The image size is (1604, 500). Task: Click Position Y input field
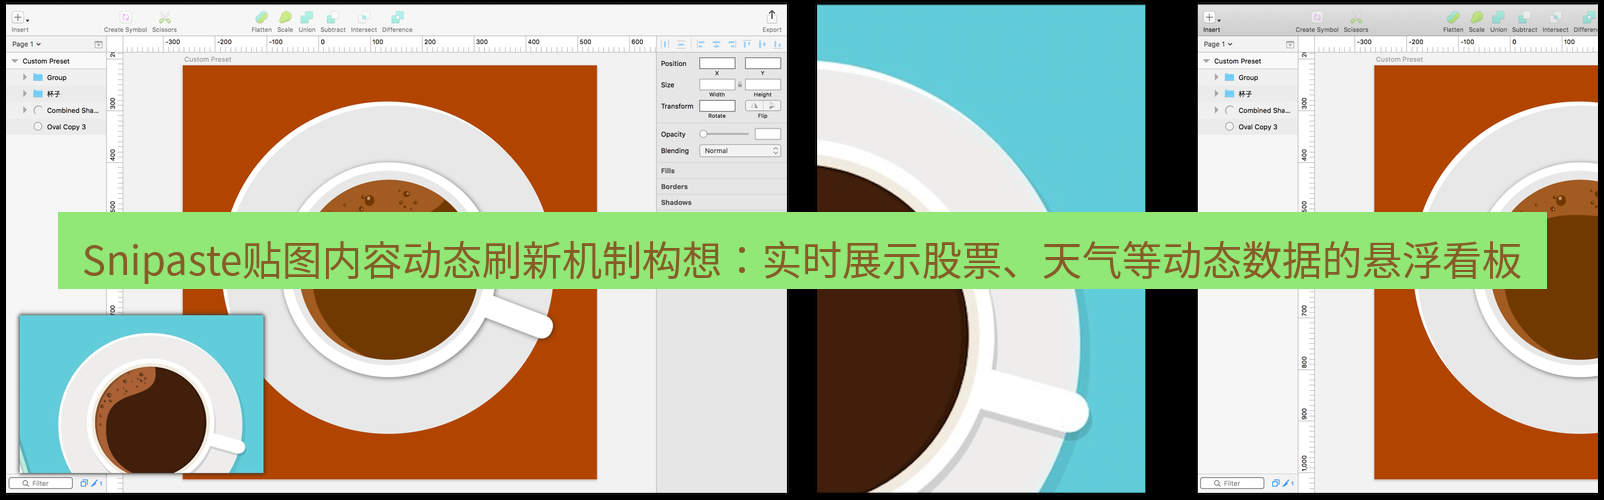coord(763,63)
